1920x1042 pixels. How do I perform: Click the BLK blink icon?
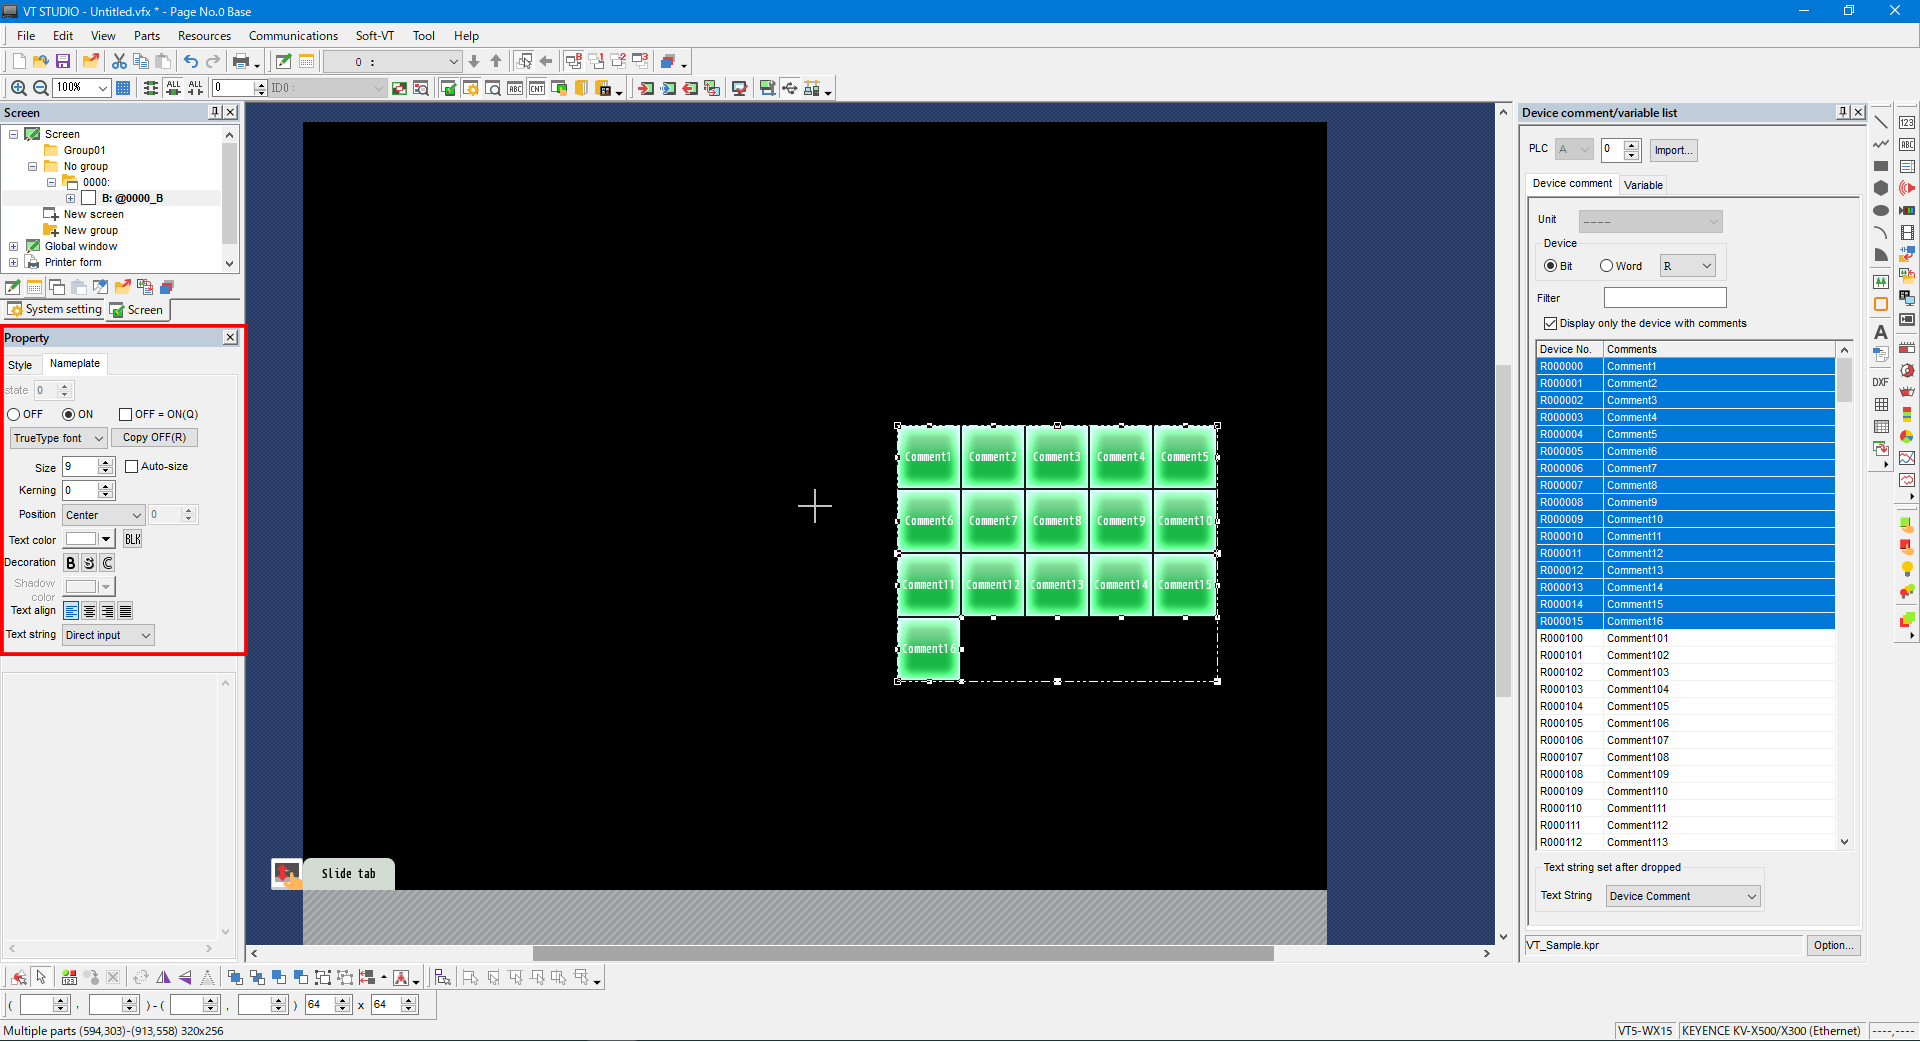coord(133,540)
